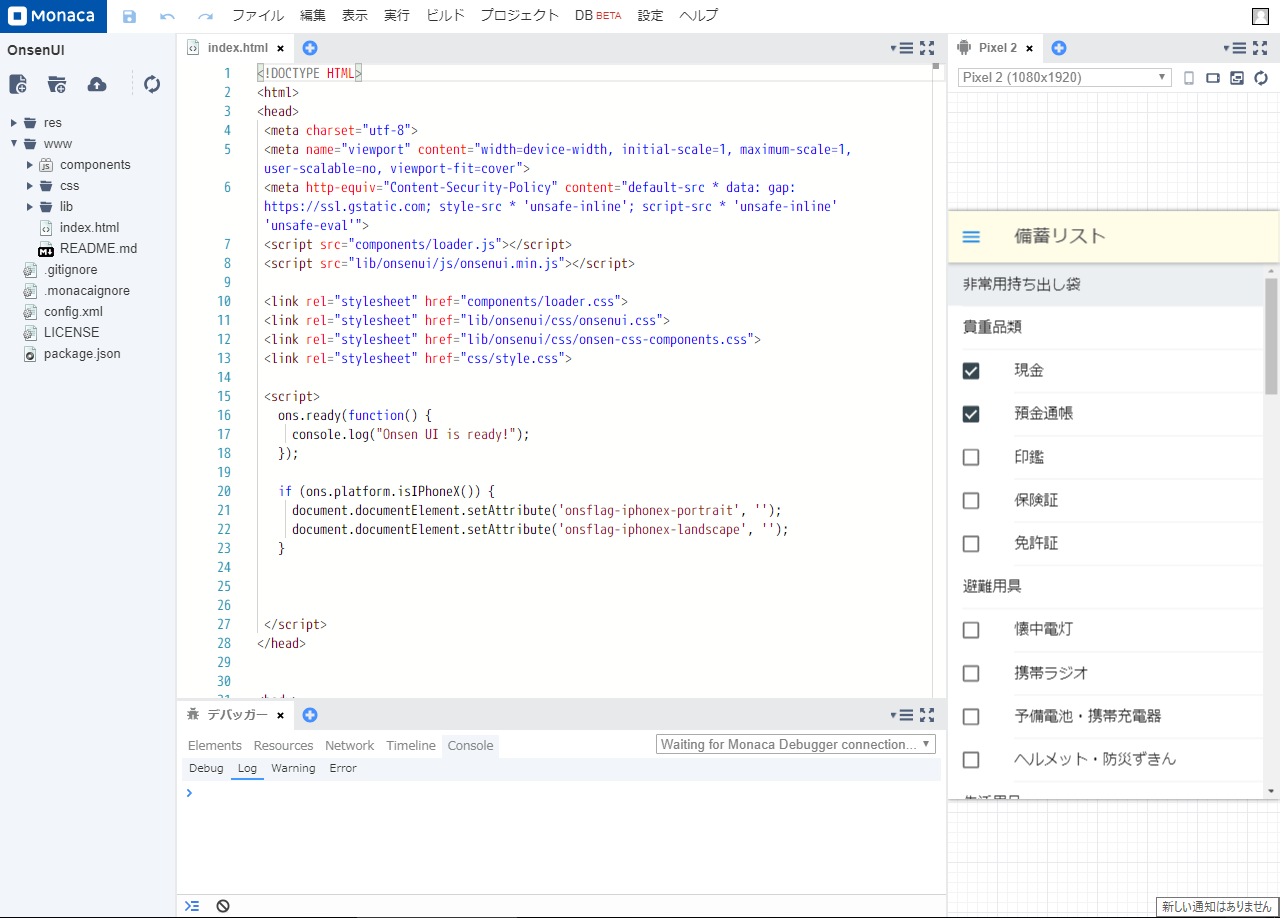The image size is (1280, 918).
Task: Expand the res folder
Action: tap(14, 123)
